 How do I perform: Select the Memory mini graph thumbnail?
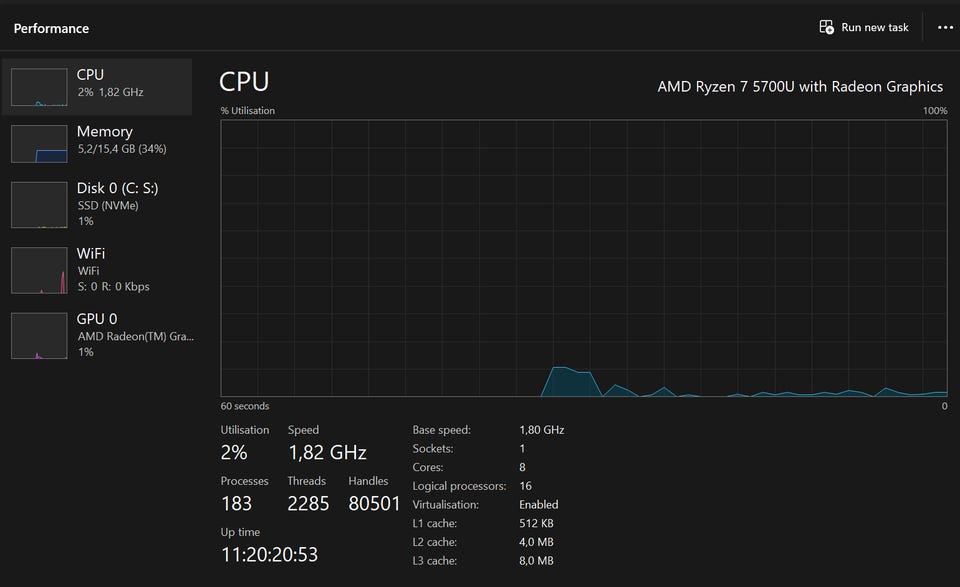click(39, 144)
